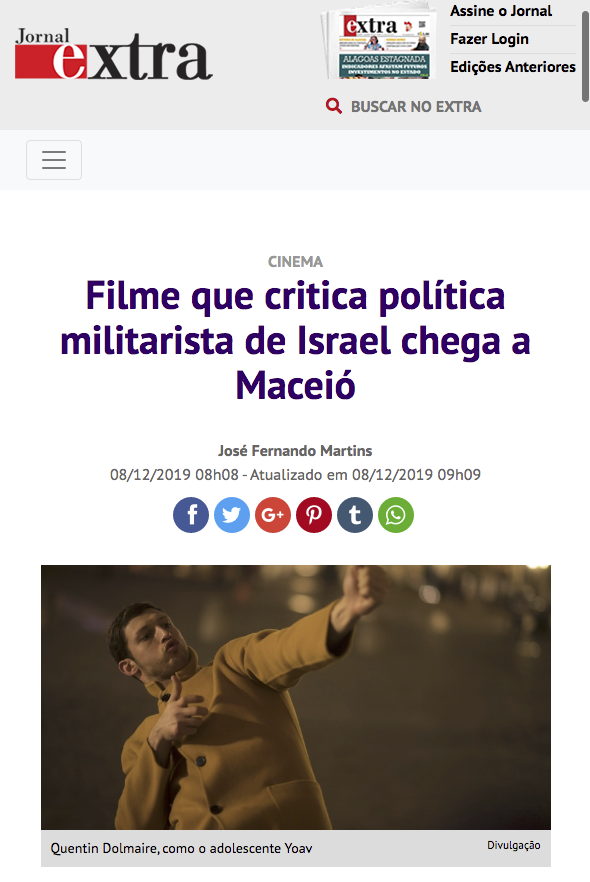Open the CINEMA category label
Screen dimensions: 590x882
[295, 262]
